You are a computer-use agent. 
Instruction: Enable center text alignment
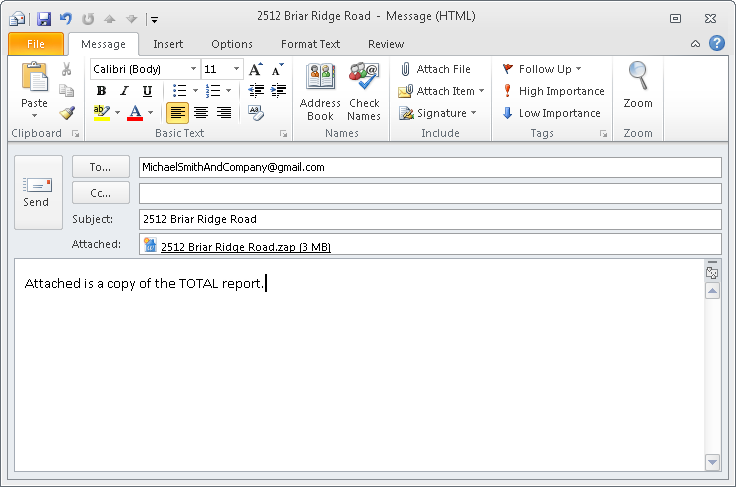[200, 113]
